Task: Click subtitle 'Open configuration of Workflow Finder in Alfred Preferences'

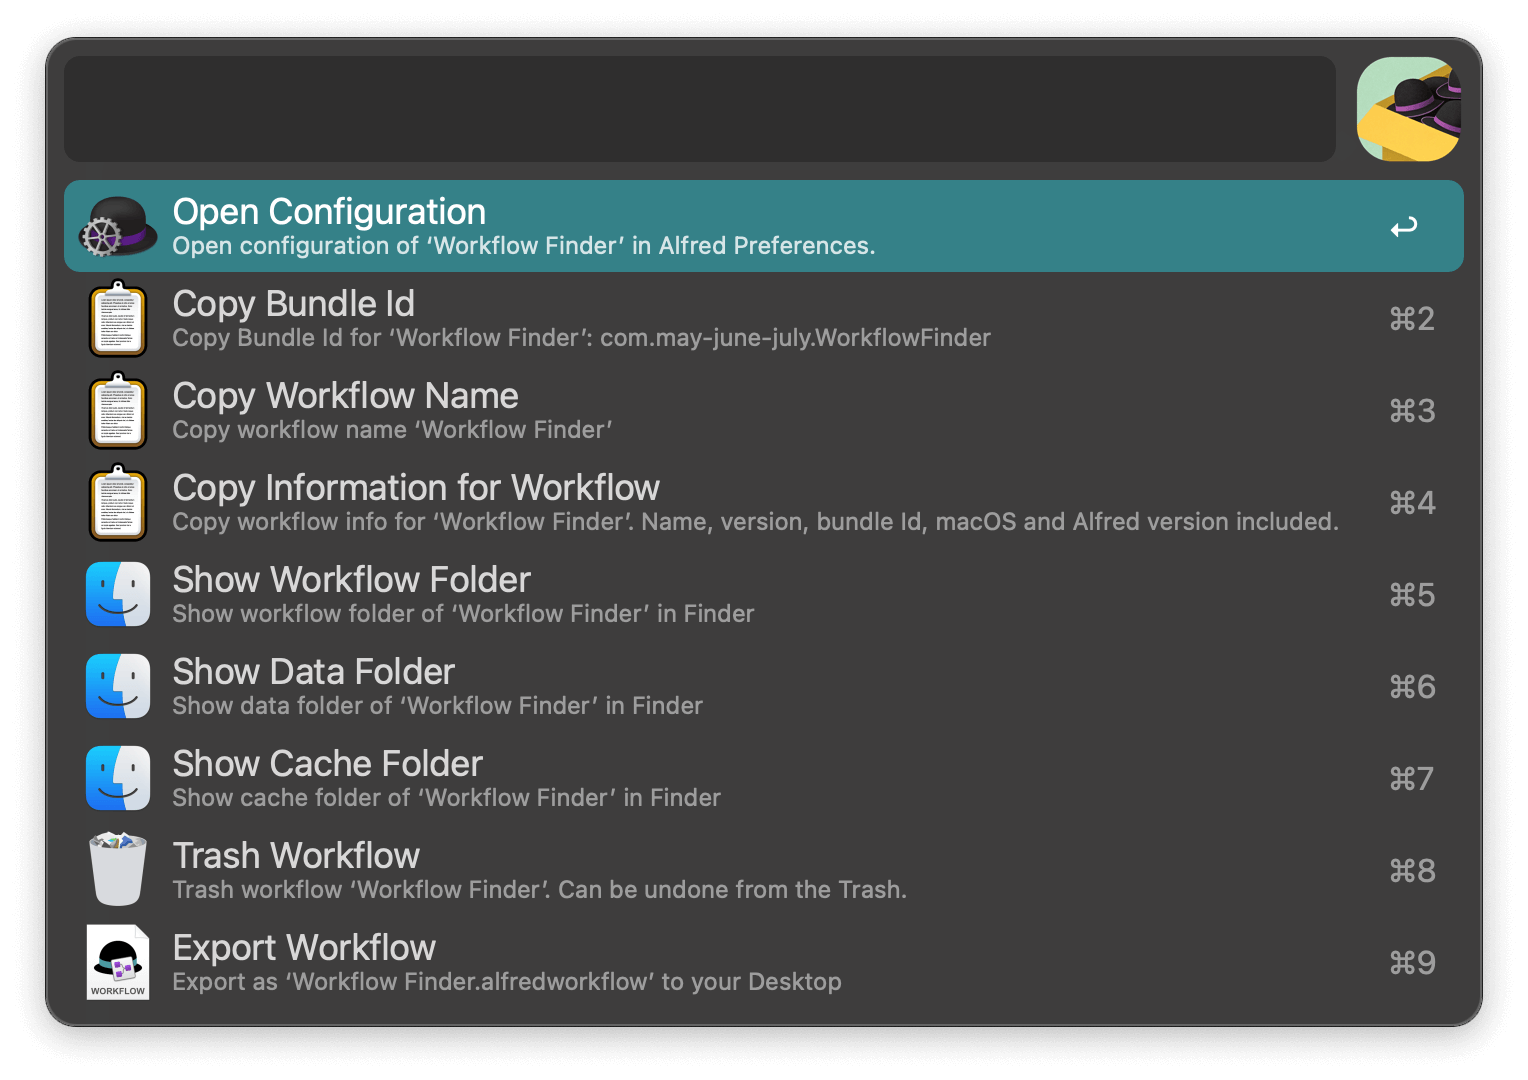Action: pyautogui.click(x=523, y=246)
